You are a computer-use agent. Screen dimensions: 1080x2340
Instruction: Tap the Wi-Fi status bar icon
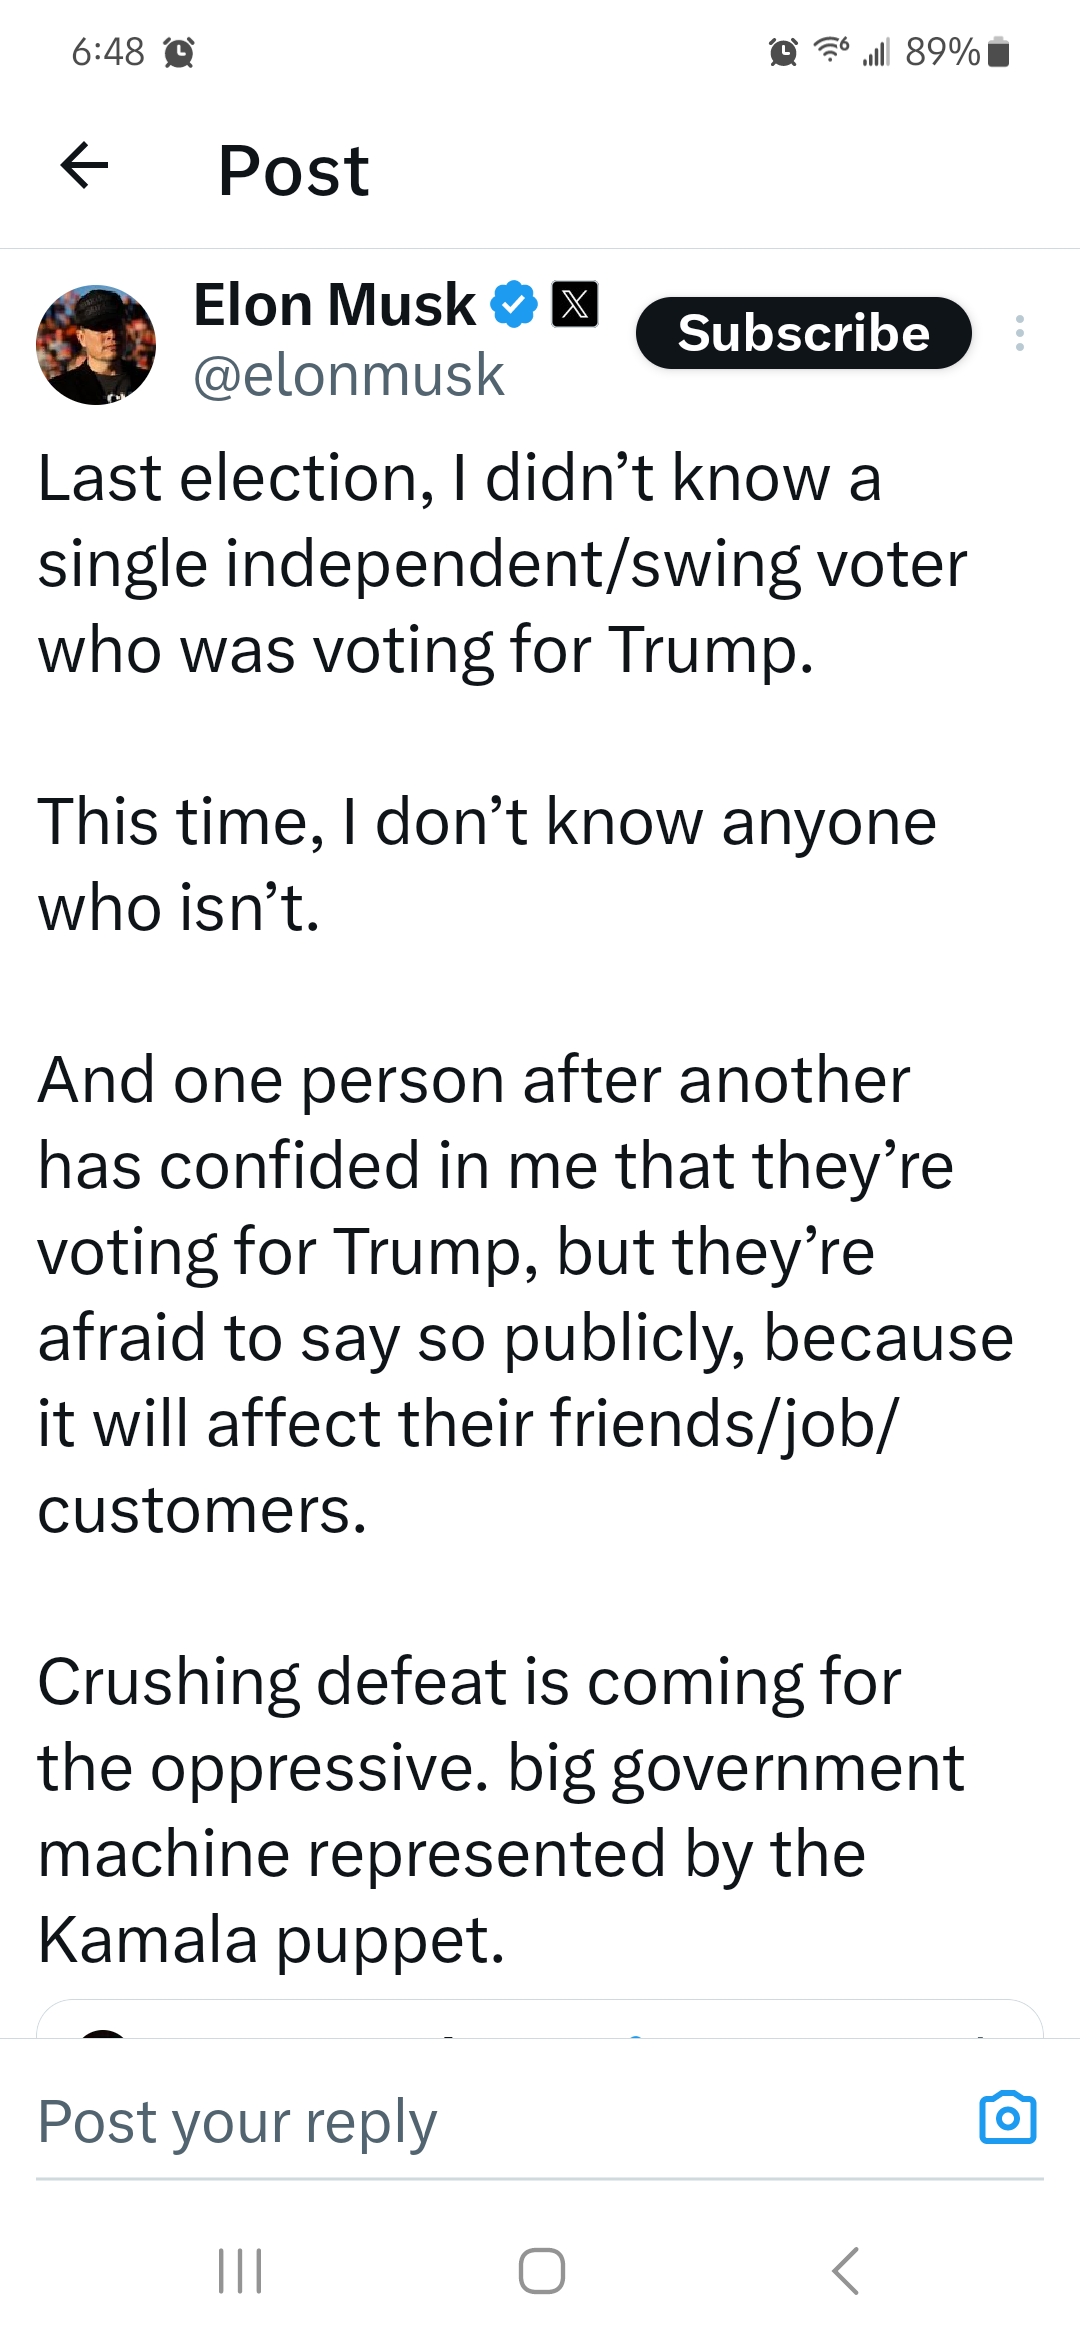pyautogui.click(x=831, y=49)
